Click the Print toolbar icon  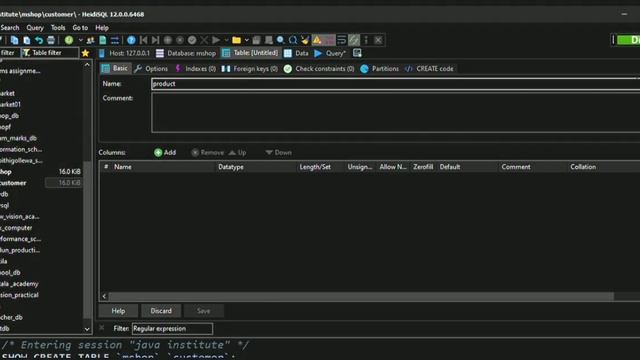(51, 40)
